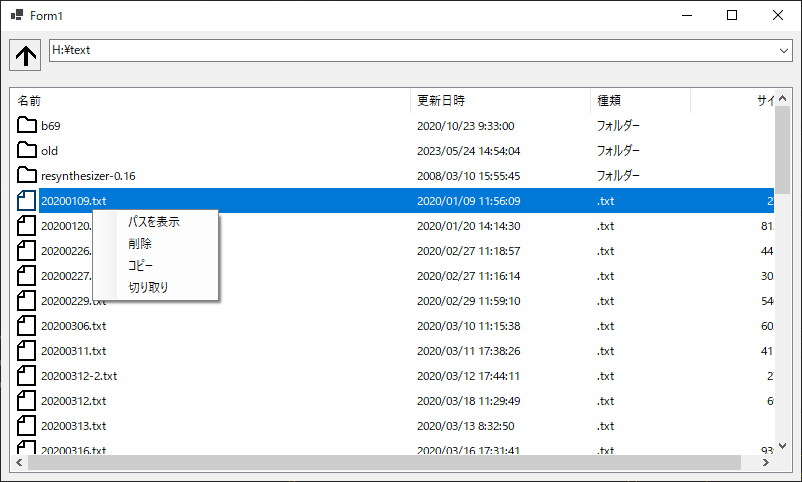Click the file icon for 20200306.txt
Viewport: 802px width, 482px height.
[x=27, y=326]
